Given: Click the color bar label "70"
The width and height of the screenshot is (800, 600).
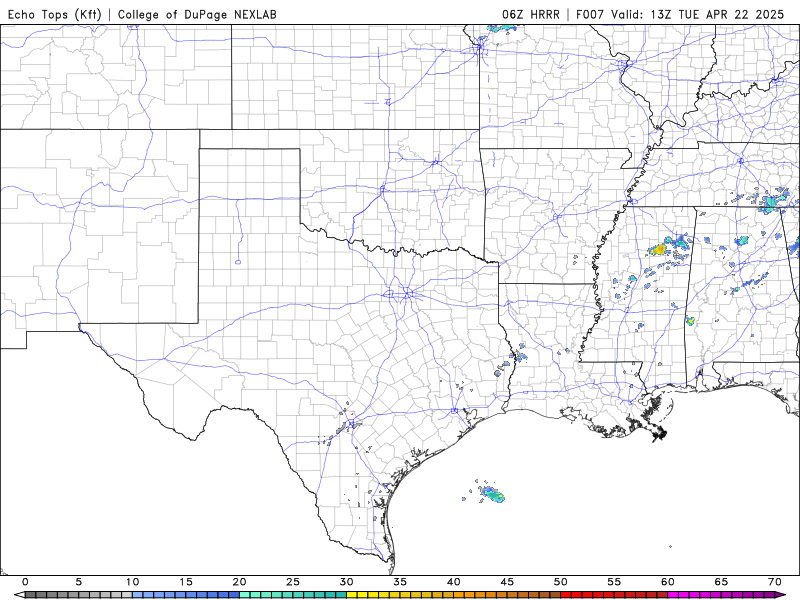Looking at the screenshot, I should pos(775,582).
